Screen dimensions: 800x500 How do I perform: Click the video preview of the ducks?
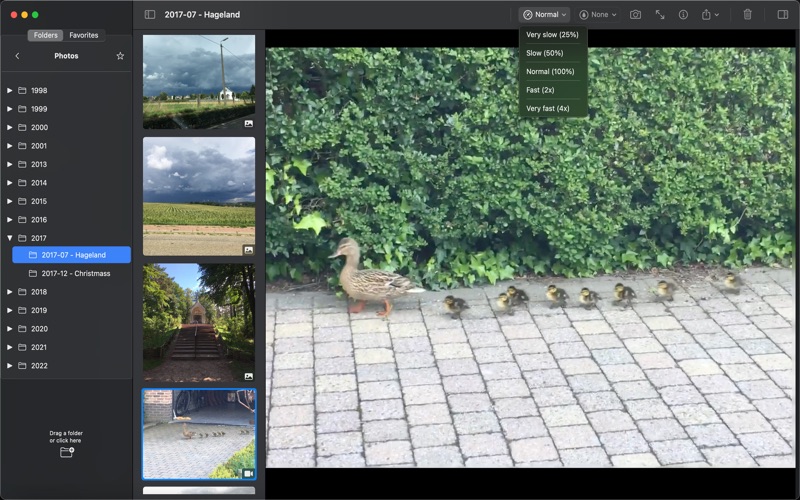pyautogui.click(x=531, y=258)
